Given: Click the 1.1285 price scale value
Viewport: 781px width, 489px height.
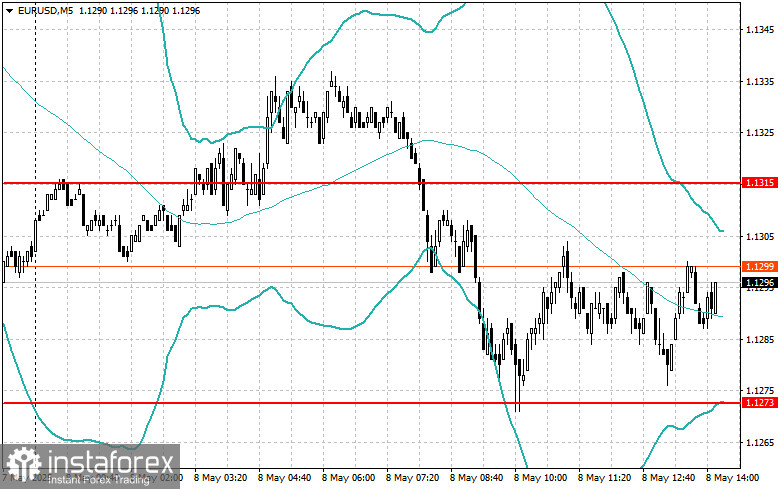Looking at the screenshot, I should coord(760,340).
